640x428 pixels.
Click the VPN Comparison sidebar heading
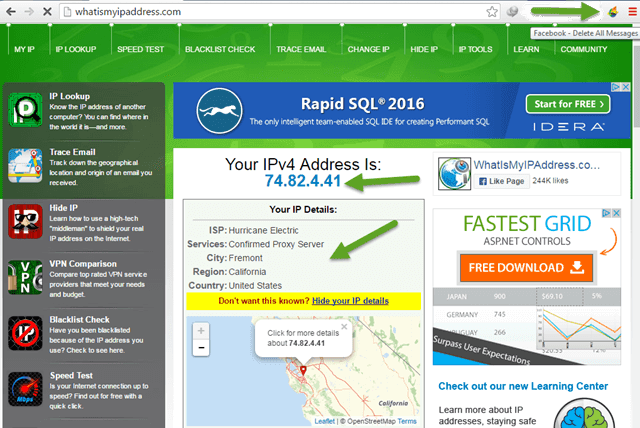[x=83, y=264]
